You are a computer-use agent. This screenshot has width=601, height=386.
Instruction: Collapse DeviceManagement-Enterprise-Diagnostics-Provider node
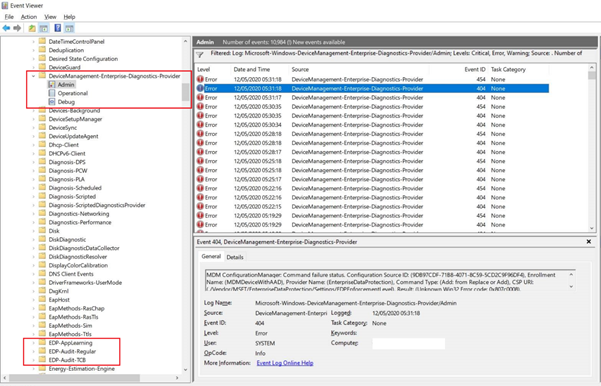pyautogui.click(x=33, y=76)
